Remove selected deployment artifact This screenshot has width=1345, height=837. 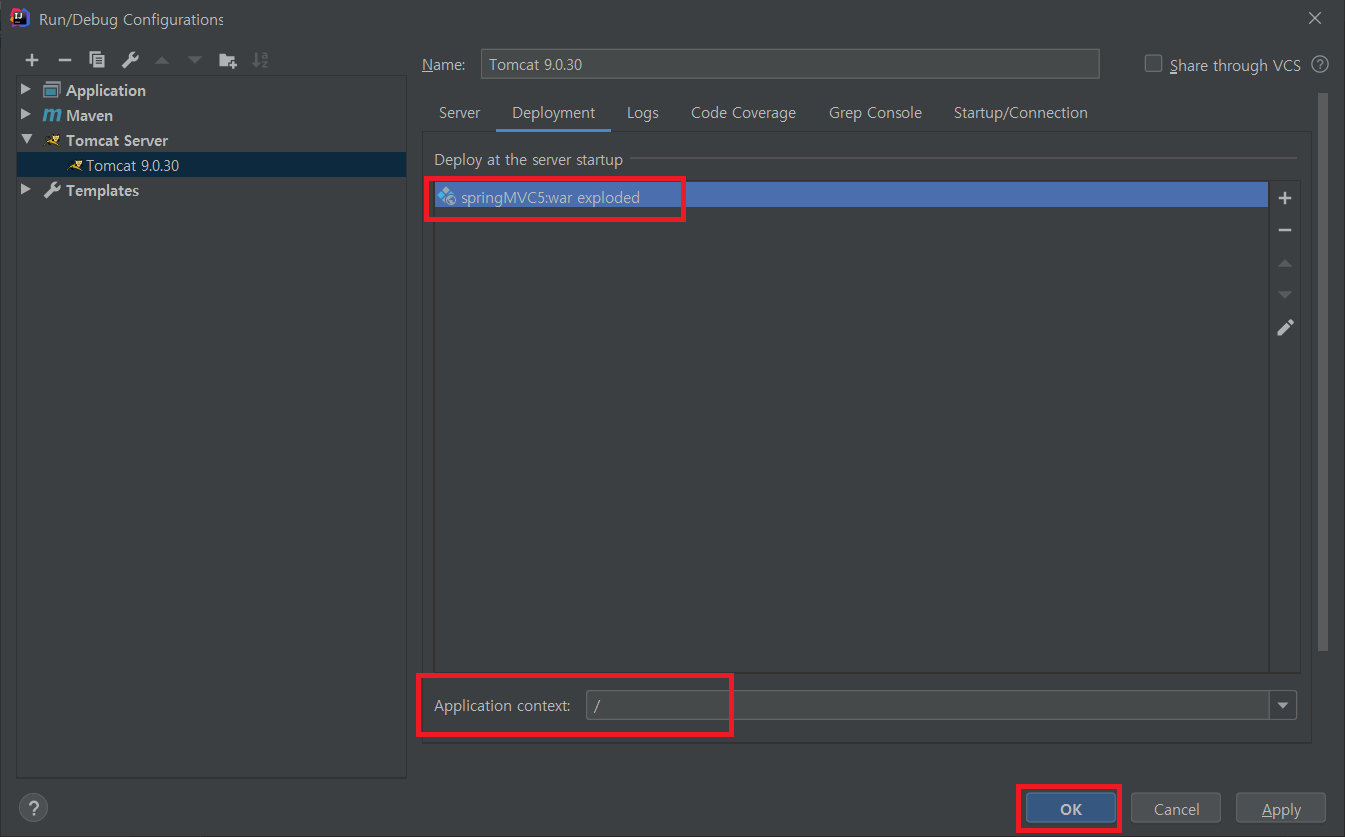point(1285,230)
